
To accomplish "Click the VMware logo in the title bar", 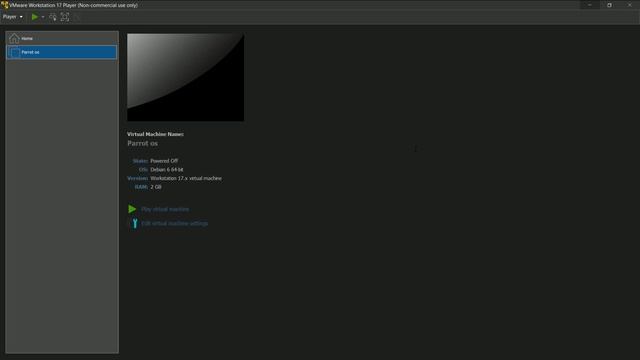I will click(x=5, y=5).
